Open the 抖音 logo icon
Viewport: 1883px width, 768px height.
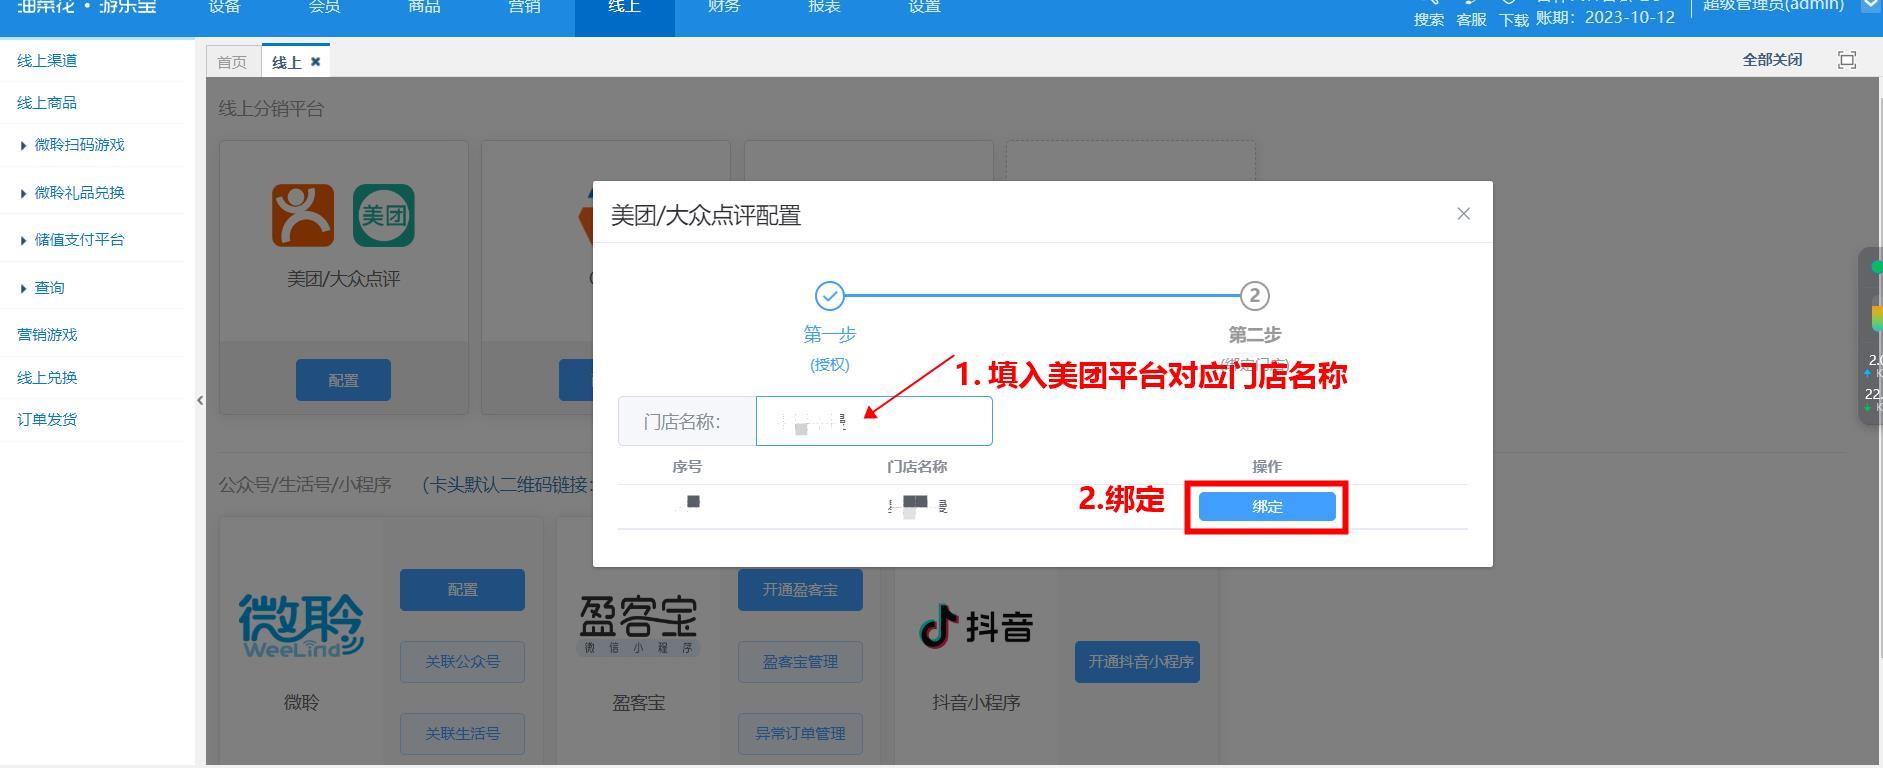[976, 627]
